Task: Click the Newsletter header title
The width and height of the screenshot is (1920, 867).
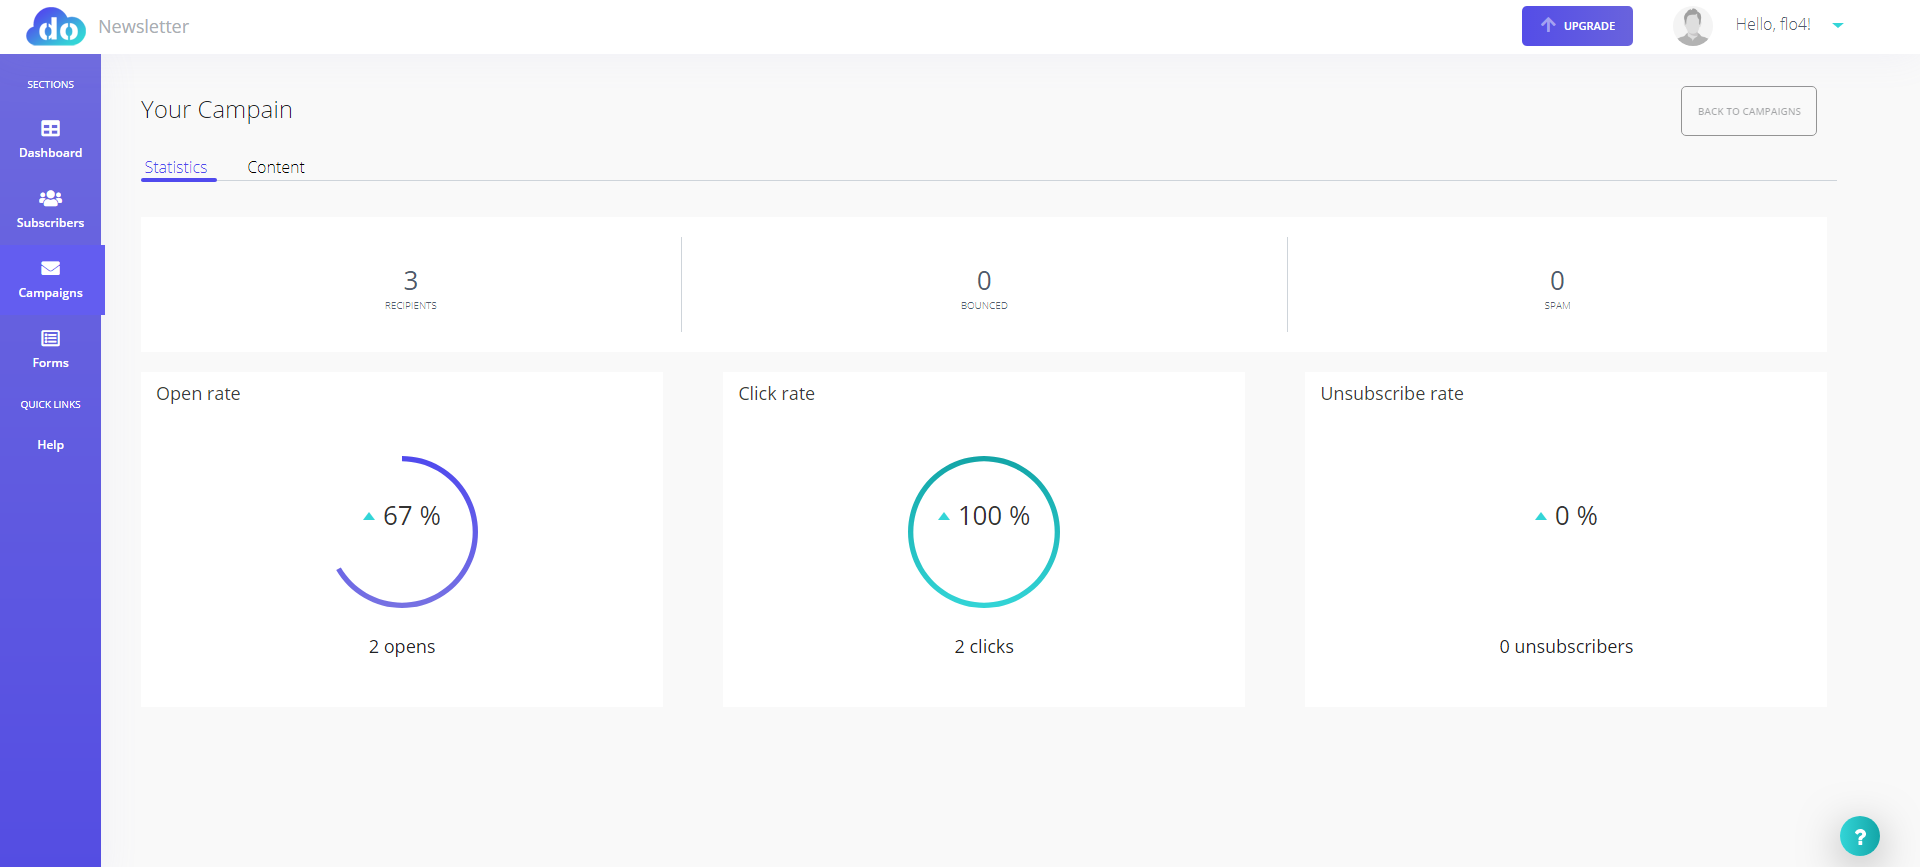Action: (143, 27)
